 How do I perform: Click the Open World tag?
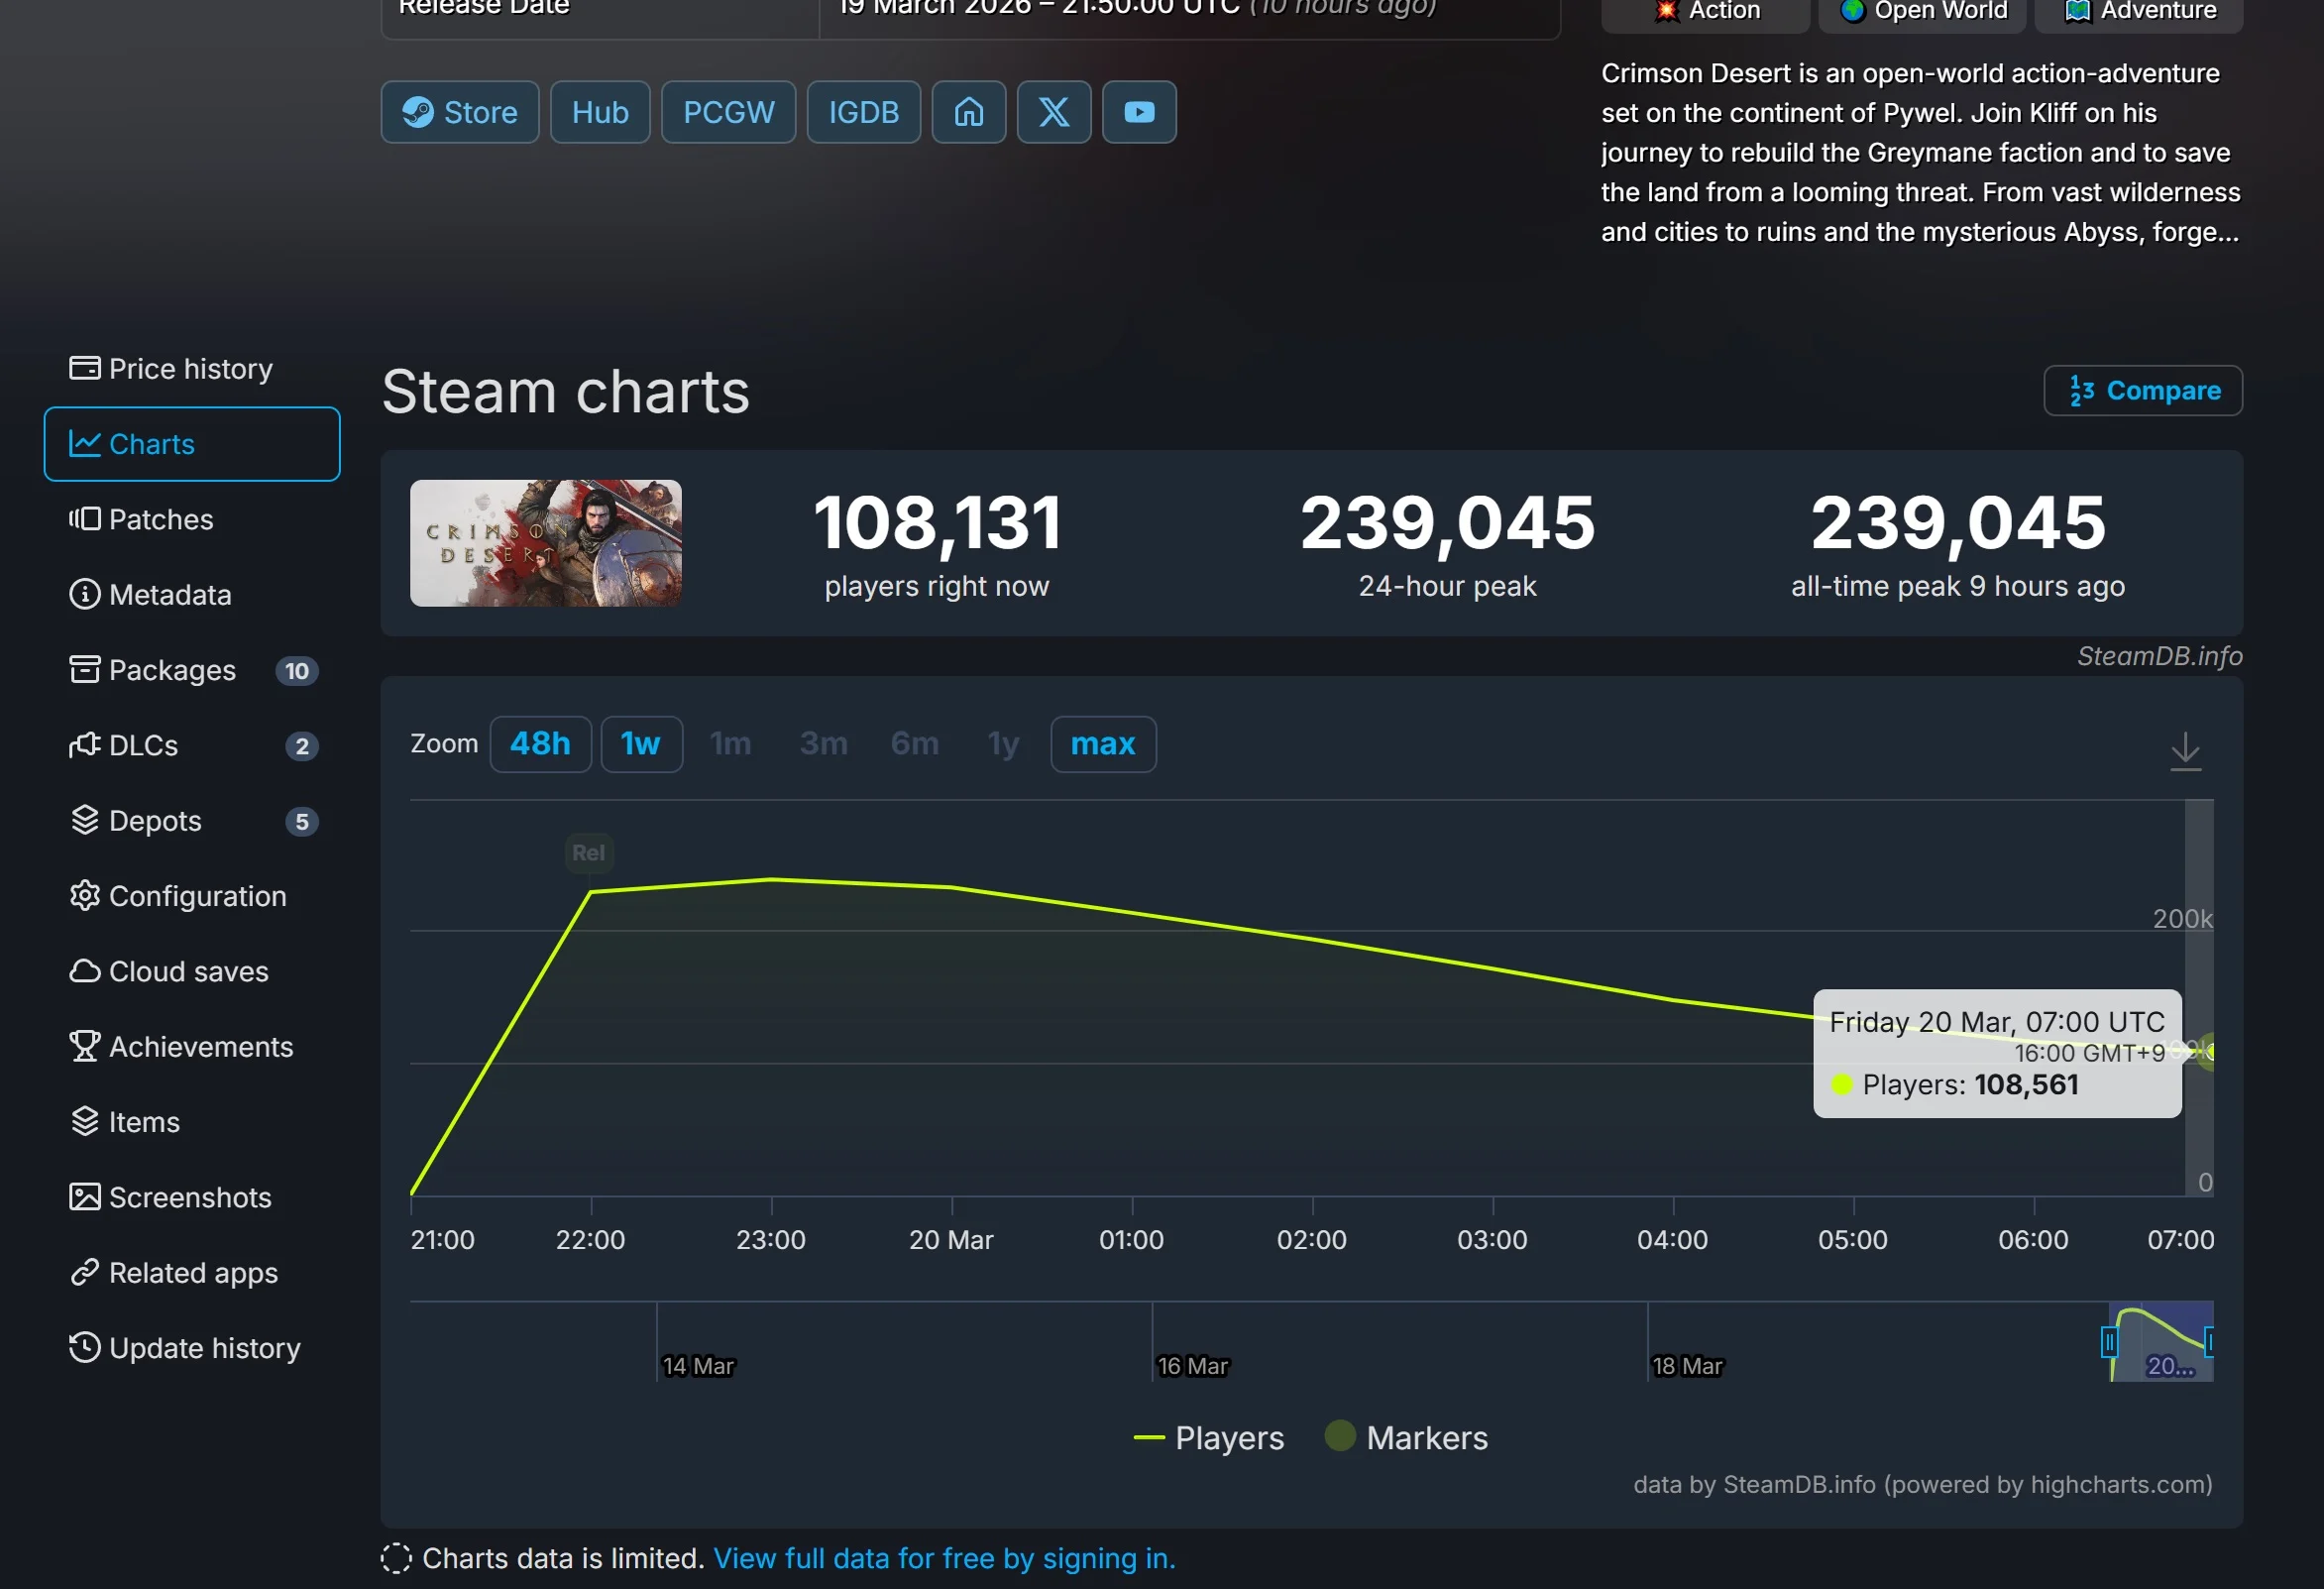pyautogui.click(x=1922, y=12)
